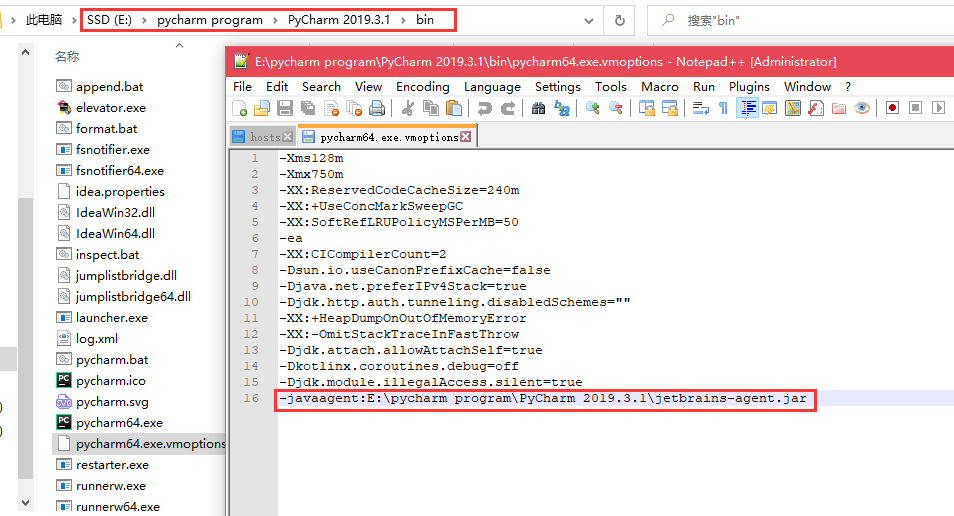Click the Explorer refresh button
The image size is (954, 516).
[619, 21]
